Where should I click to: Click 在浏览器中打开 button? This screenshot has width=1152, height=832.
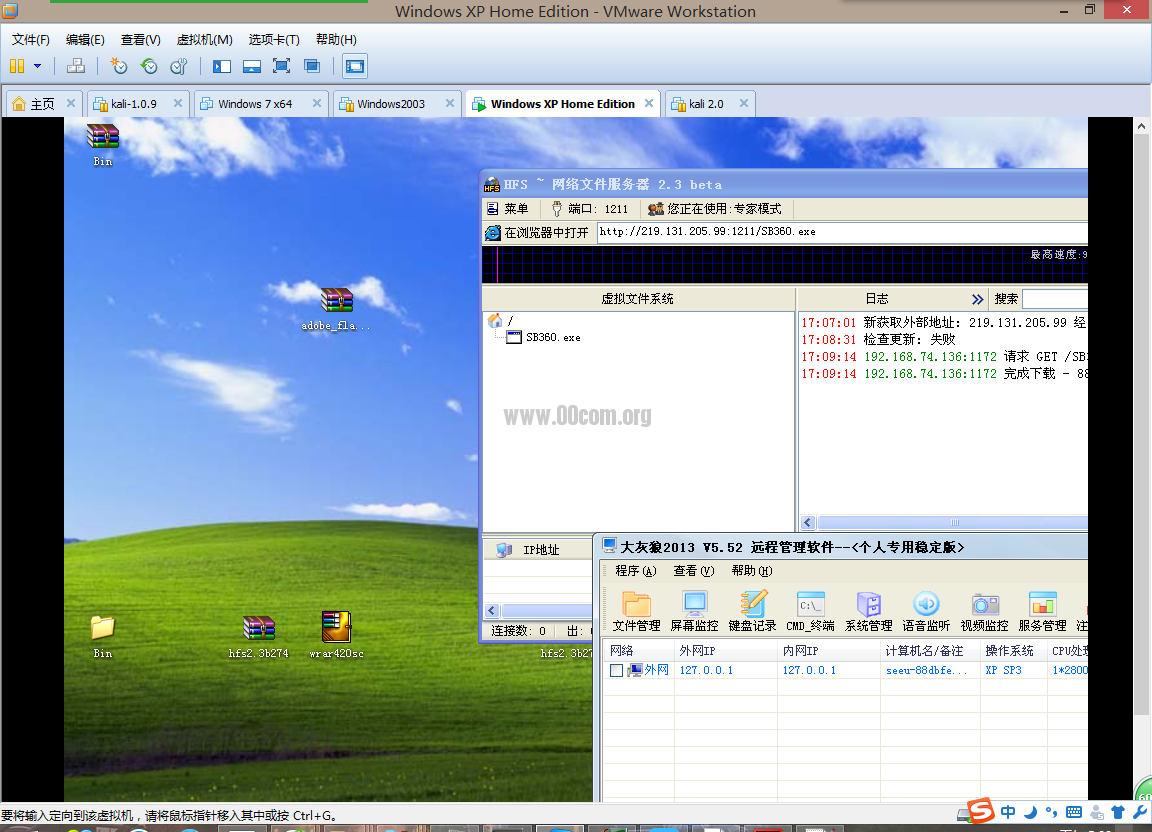click(538, 232)
